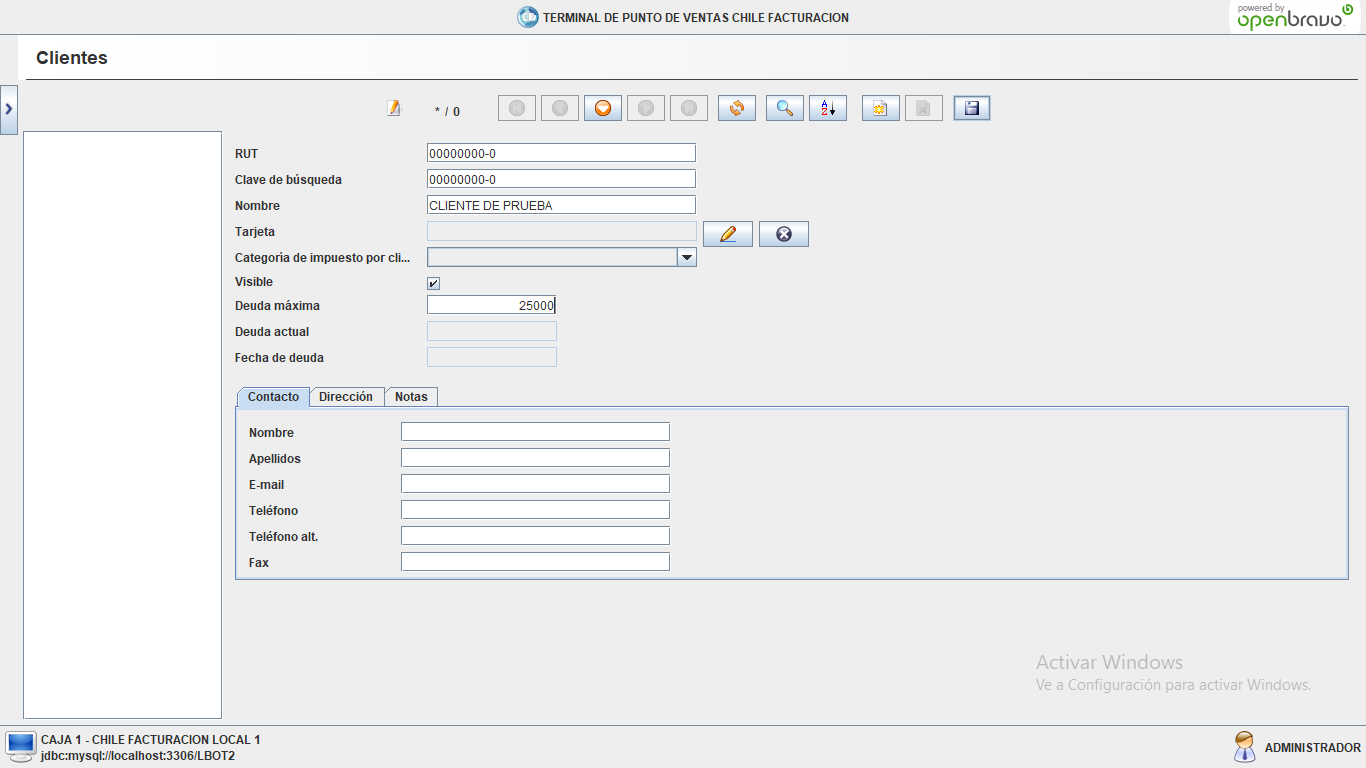Viewport: 1366px width, 768px height.
Task: Click the Tarjeta field
Action: coord(561,231)
